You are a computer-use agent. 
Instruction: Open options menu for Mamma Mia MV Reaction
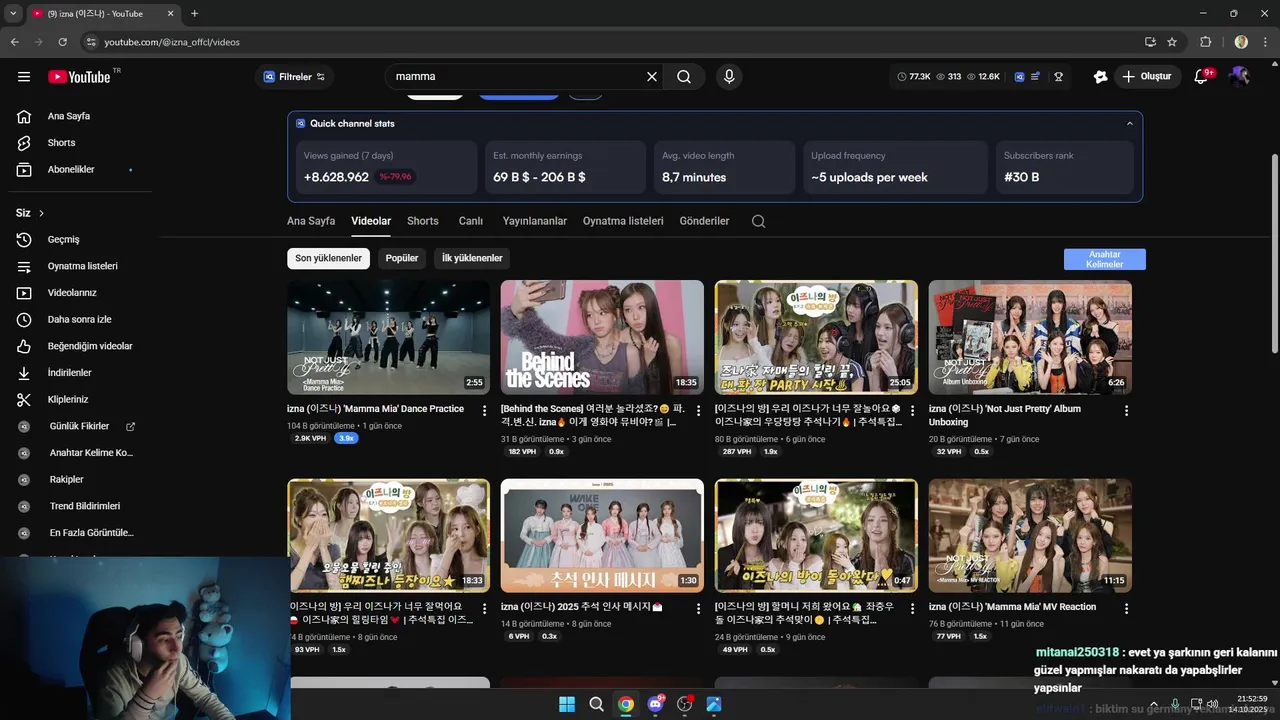(x=1127, y=609)
